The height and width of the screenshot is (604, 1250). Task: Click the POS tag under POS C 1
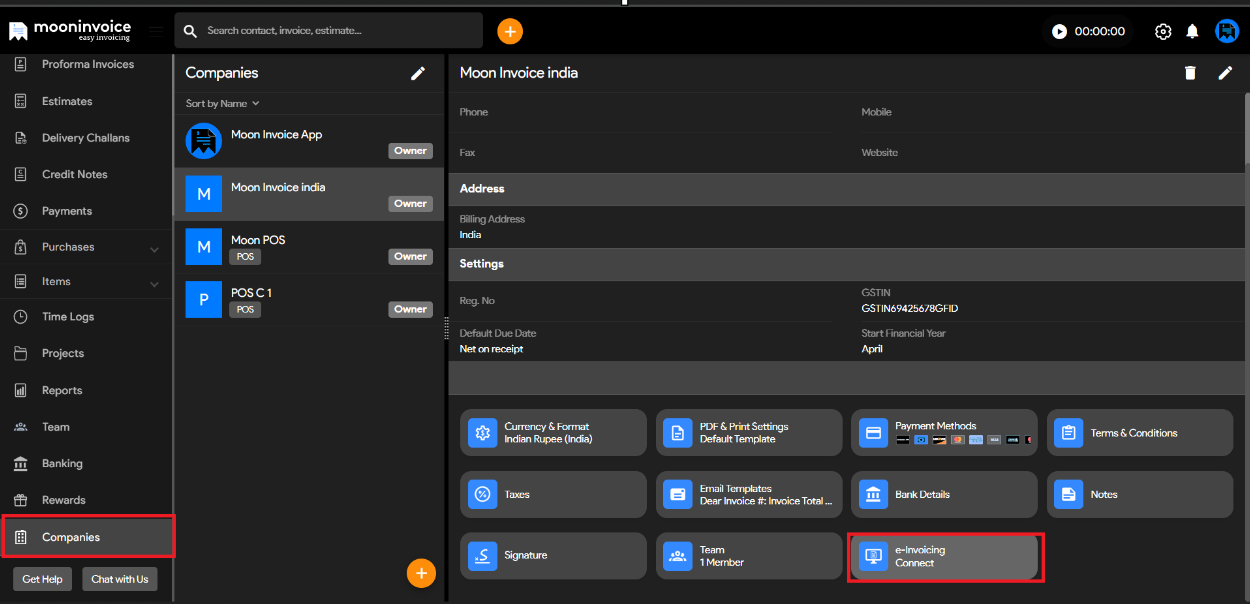click(x=245, y=310)
